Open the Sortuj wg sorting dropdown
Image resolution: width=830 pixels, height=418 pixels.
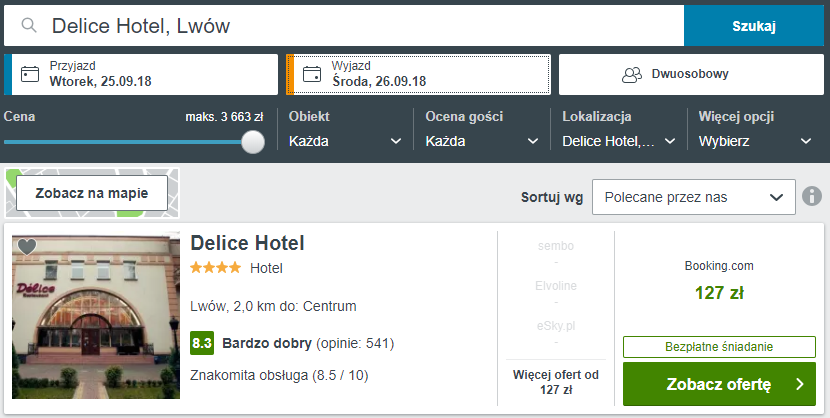pyautogui.click(x=693, y=197)
